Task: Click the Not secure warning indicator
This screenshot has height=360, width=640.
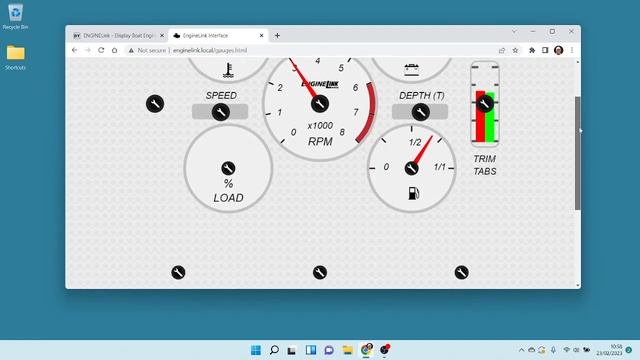Action: pyautogui.click(x=147, y=50)
